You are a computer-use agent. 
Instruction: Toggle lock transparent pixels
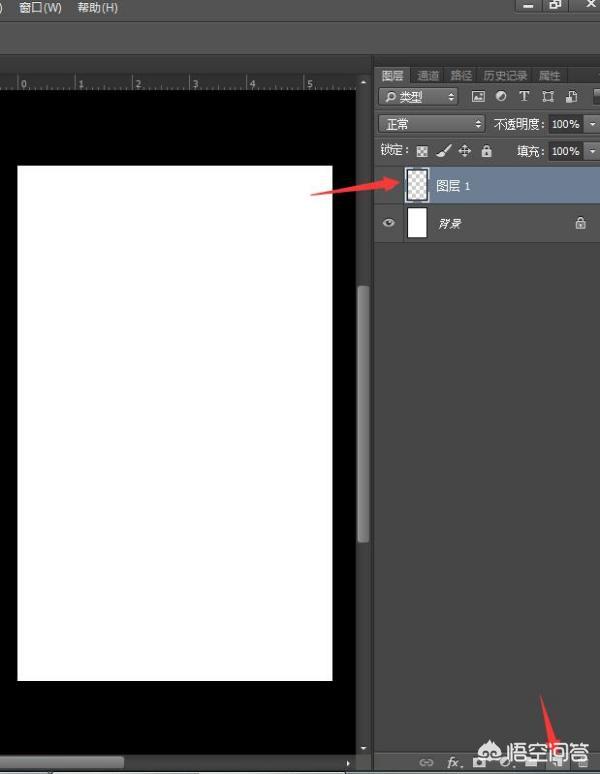click(x=422, y=151)
